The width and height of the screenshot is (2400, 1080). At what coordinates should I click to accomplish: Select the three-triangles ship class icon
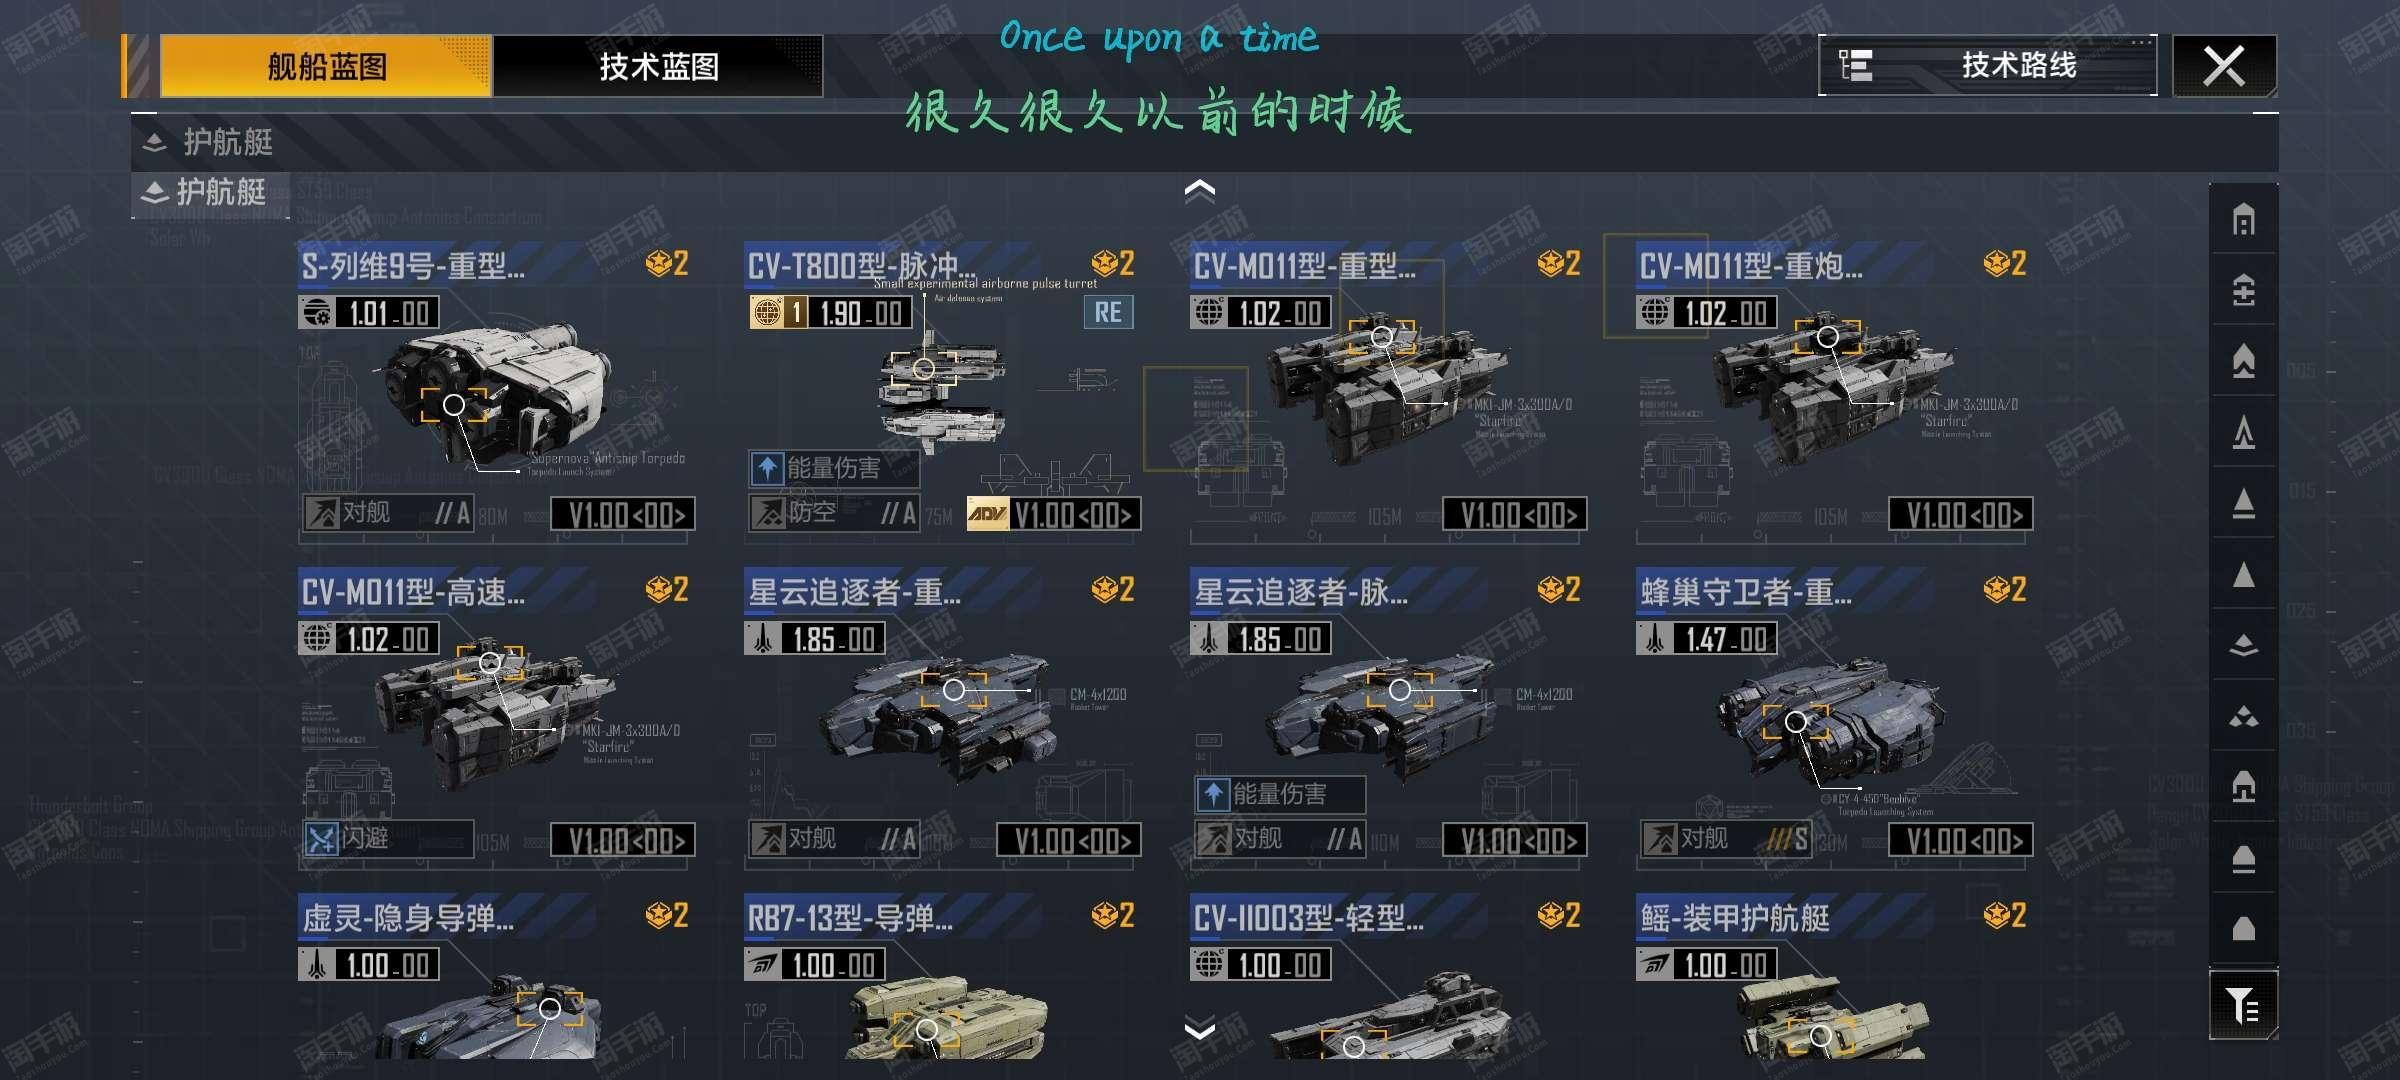[x=2243, y=716]
